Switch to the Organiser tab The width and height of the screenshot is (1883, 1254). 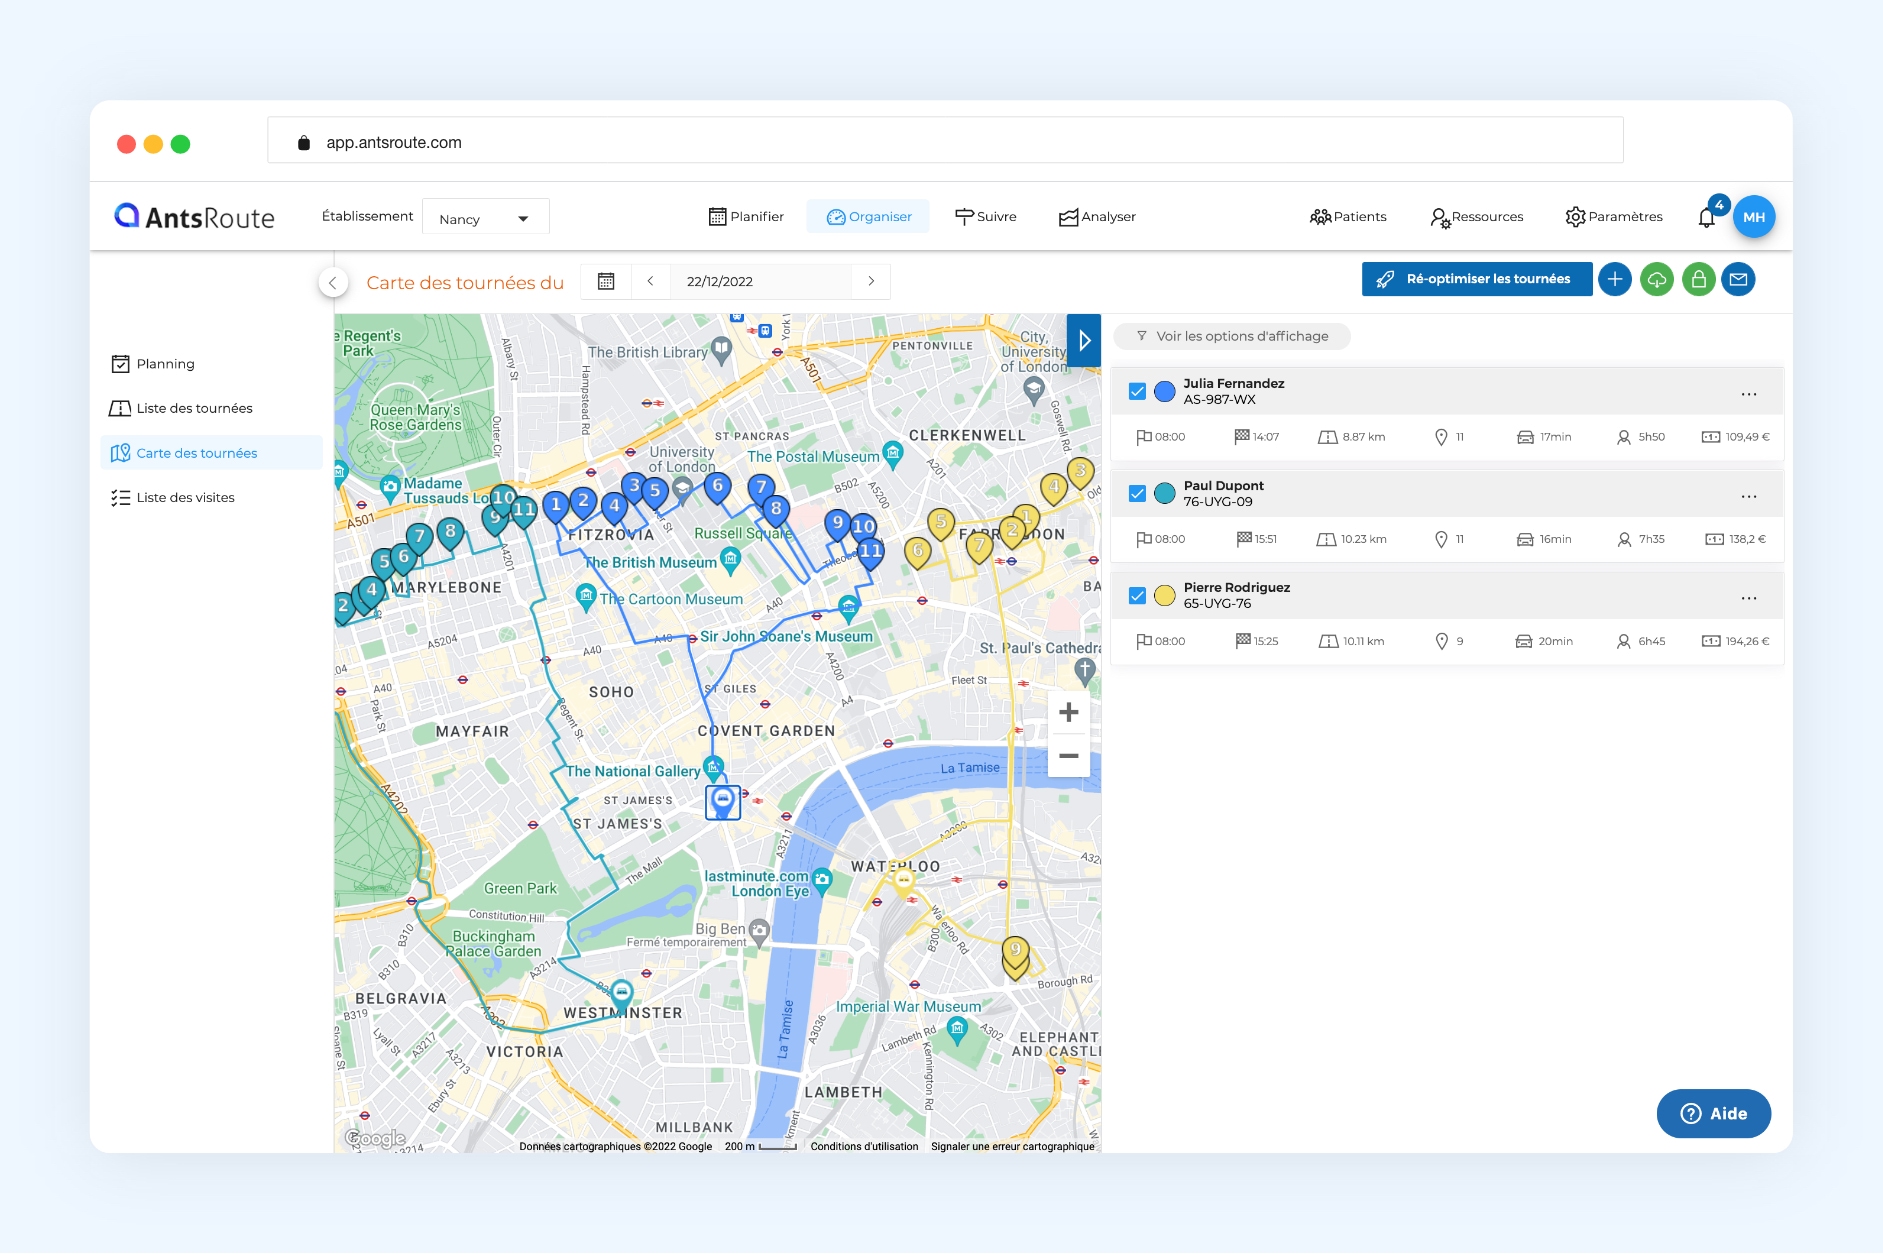click(868, 216)
